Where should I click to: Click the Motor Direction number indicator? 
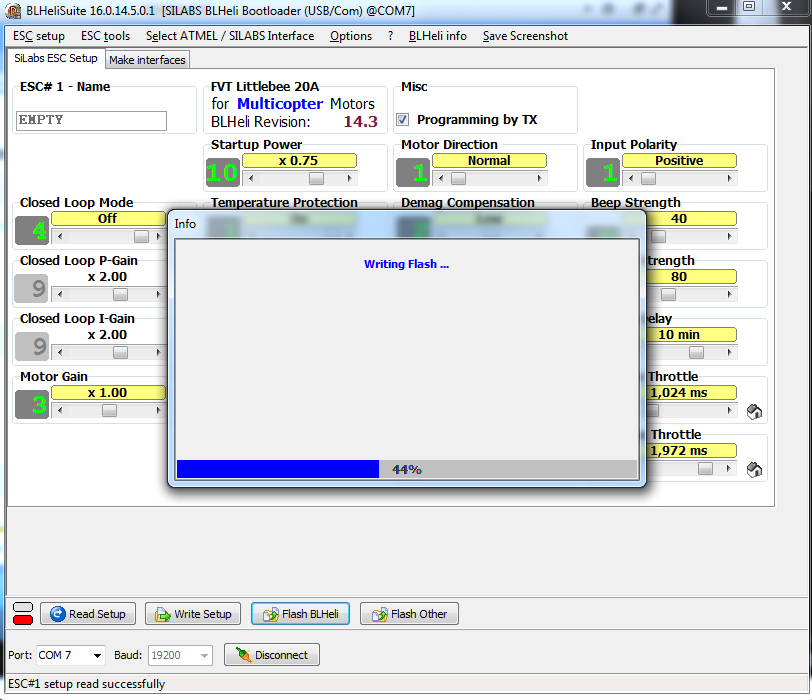click(x=412, y=172)
